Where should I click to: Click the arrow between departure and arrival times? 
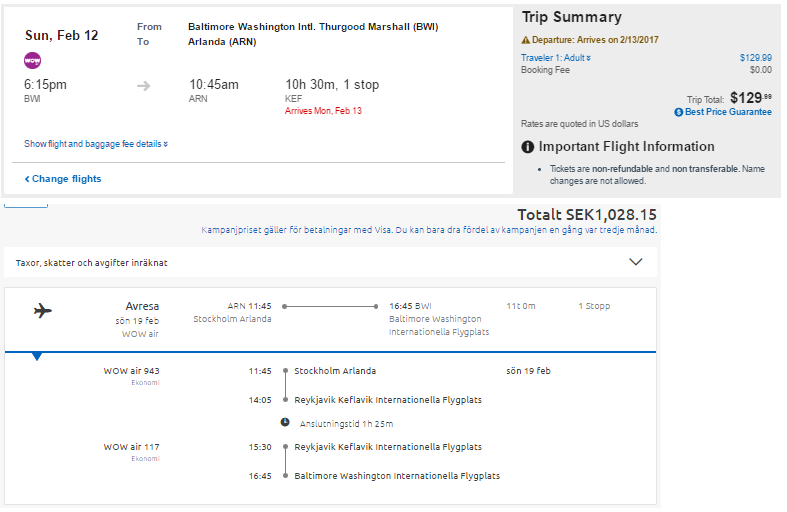coord(144,86)
